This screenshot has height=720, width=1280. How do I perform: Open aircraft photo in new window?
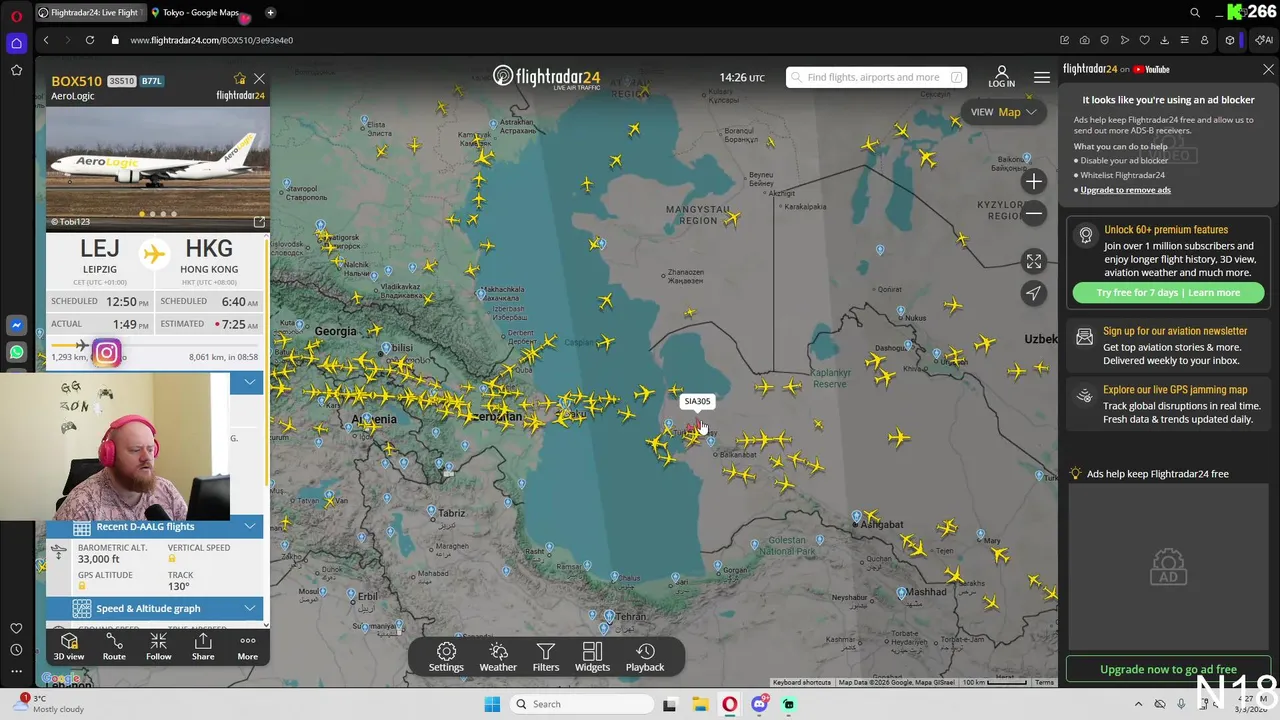[259, 222]
